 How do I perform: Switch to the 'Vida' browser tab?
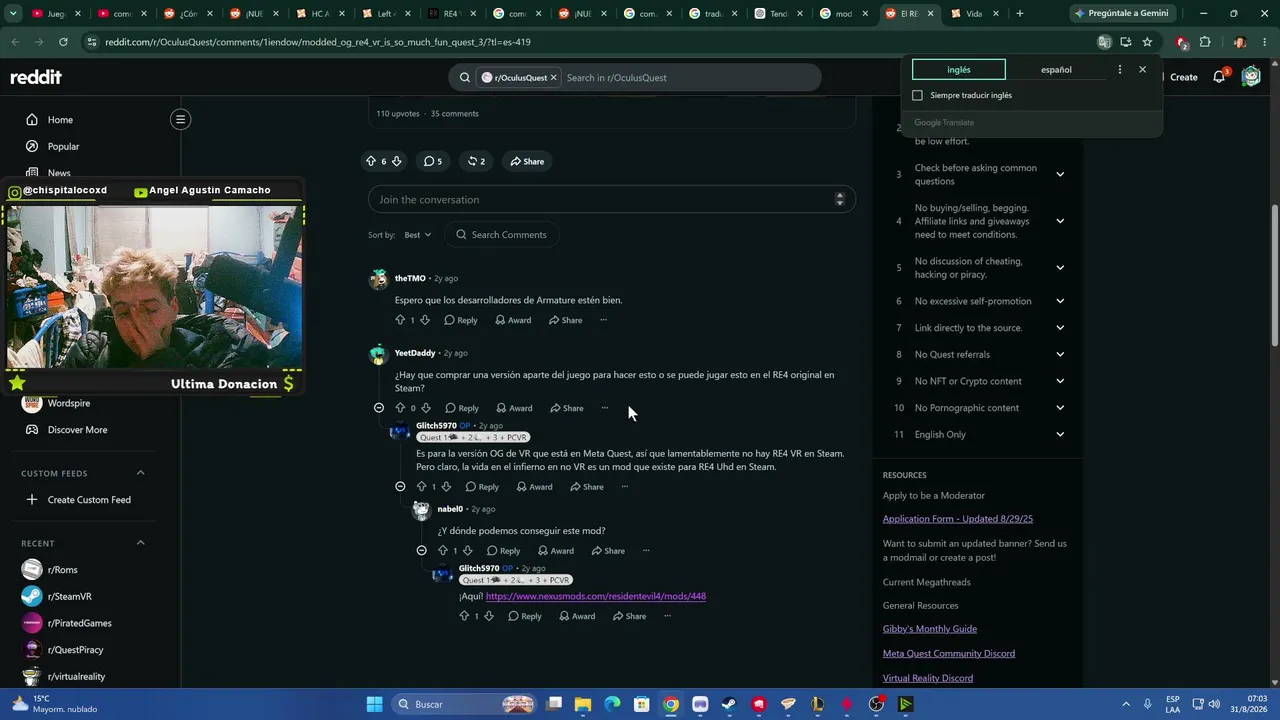point(975,14)
